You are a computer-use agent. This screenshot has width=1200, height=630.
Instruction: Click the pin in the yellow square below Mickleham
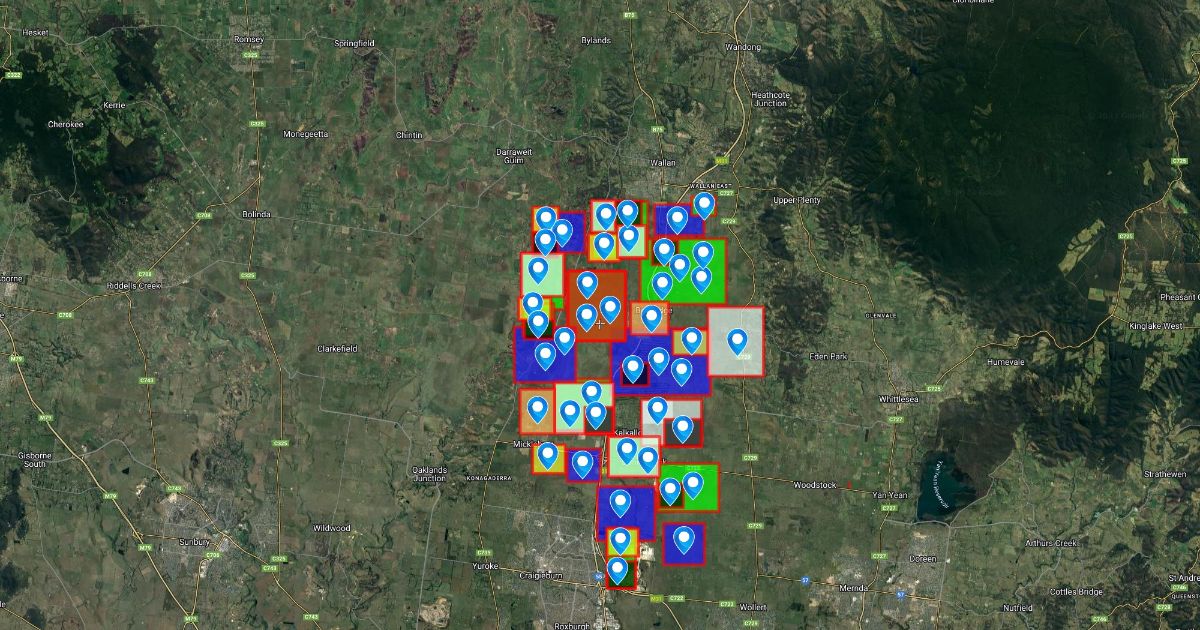[x=547, y=455]
